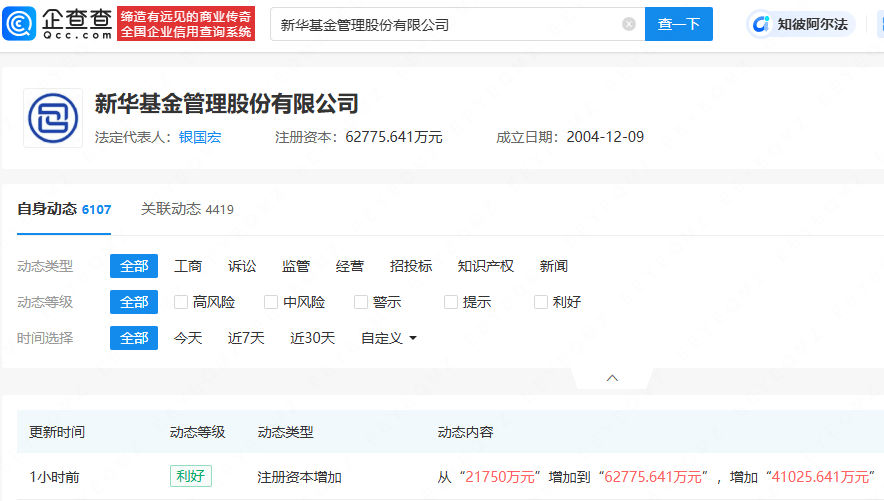Click the 动态类型 column header

[285, 432]
